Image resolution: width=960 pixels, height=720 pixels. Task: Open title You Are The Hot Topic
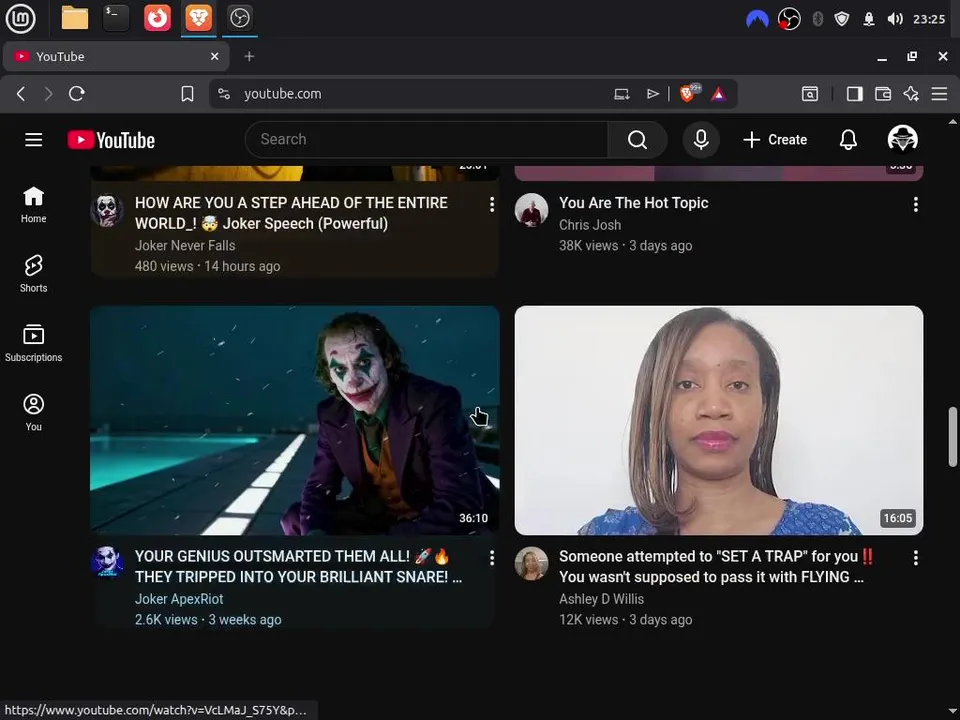pyautogui.click(x=634, y=203)
